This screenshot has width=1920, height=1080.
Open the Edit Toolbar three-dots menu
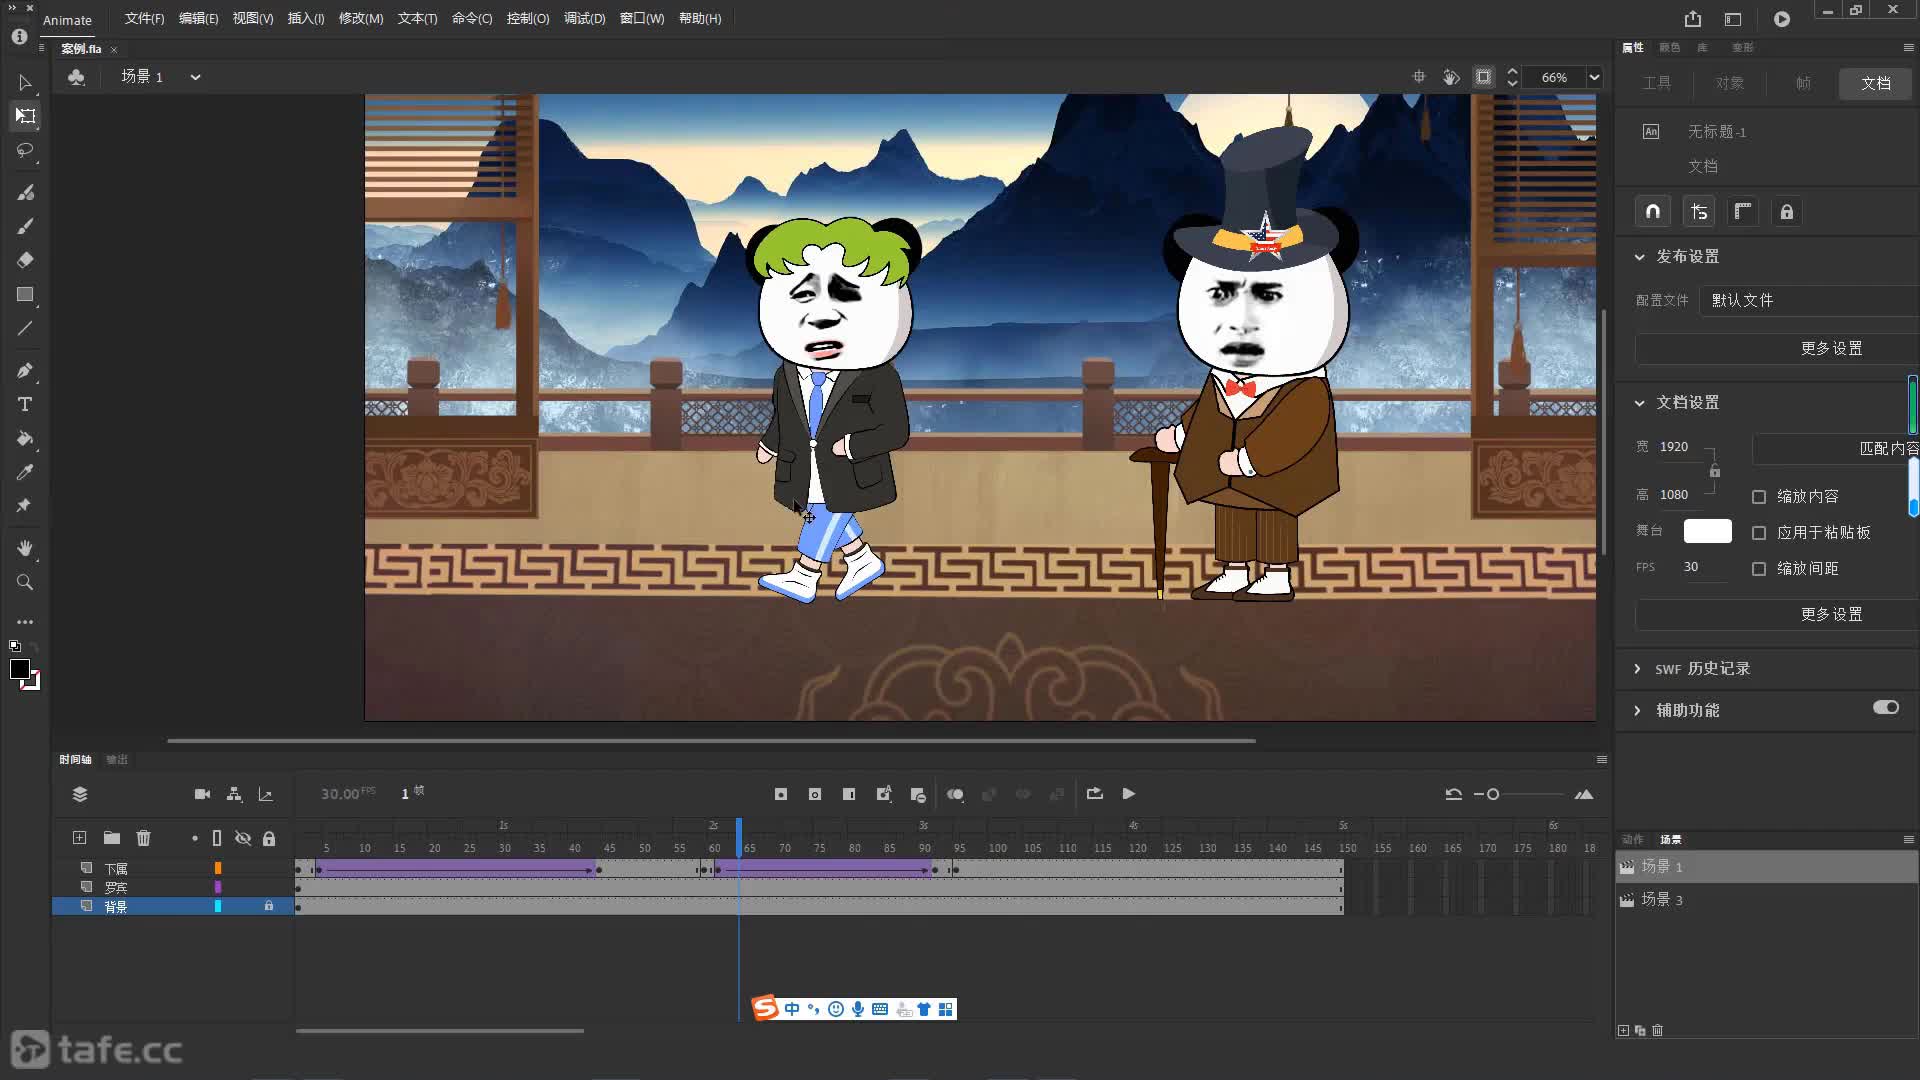(x=25, y=622)
